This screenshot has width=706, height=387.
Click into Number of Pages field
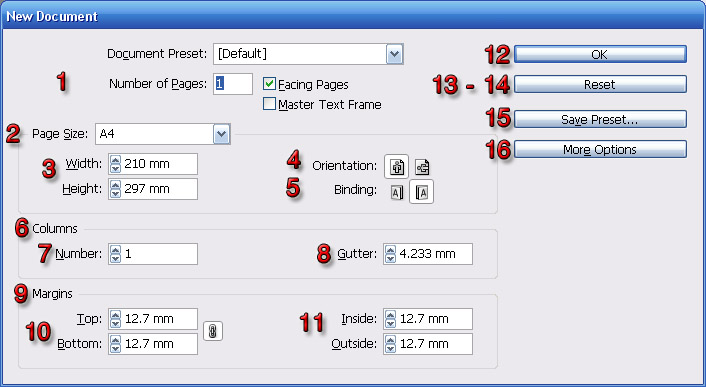coord(233,84)
